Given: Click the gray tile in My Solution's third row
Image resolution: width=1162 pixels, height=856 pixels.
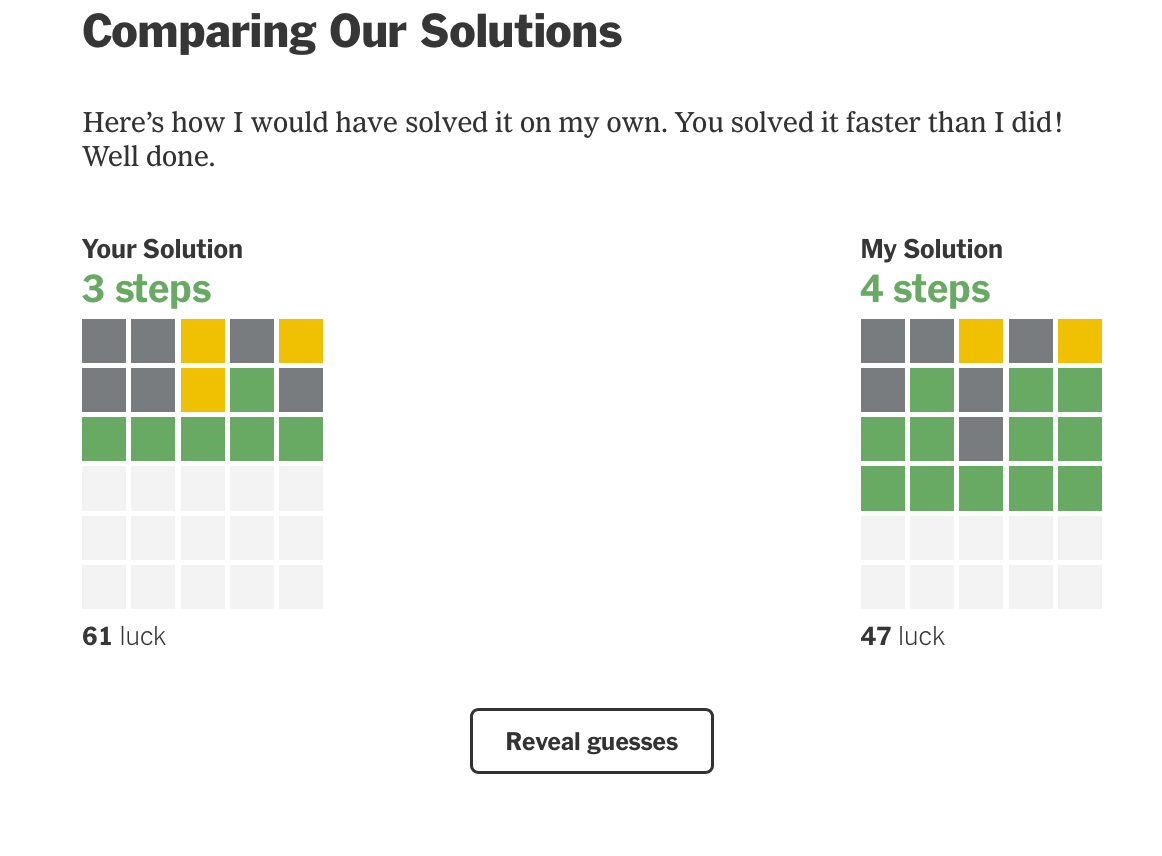Looking at the screenshot, I should click(981, 439).
